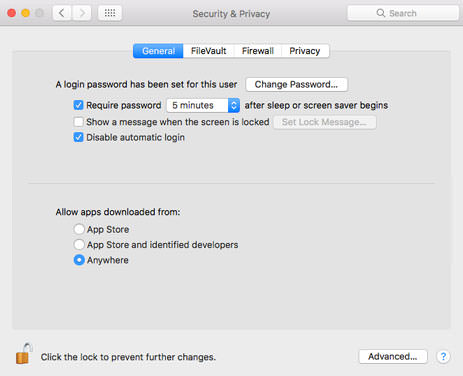Screen dimensions: 463x376
Task: Open the 5 minutes password delay dropdown
Action: [x=203, y=105]
